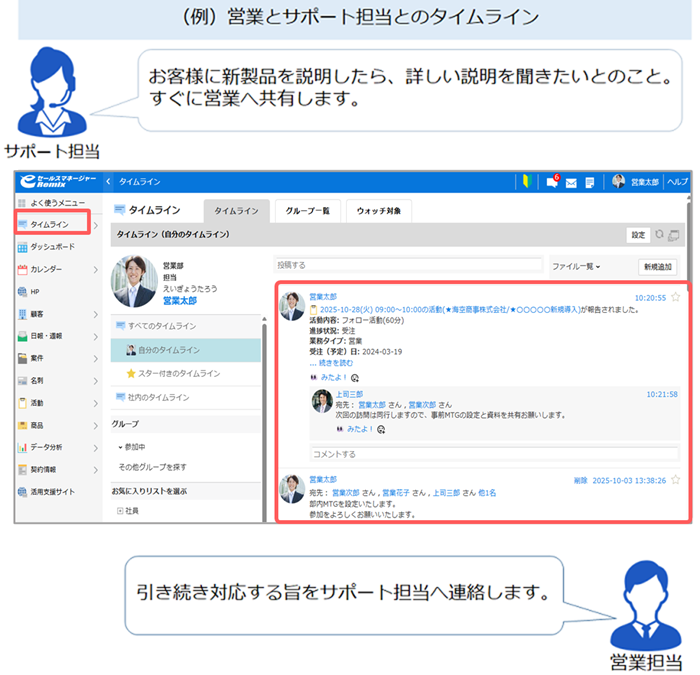Click the 続きを読む link
The height and width of the screenshot is (675, 700).
(x=331, y=363)
